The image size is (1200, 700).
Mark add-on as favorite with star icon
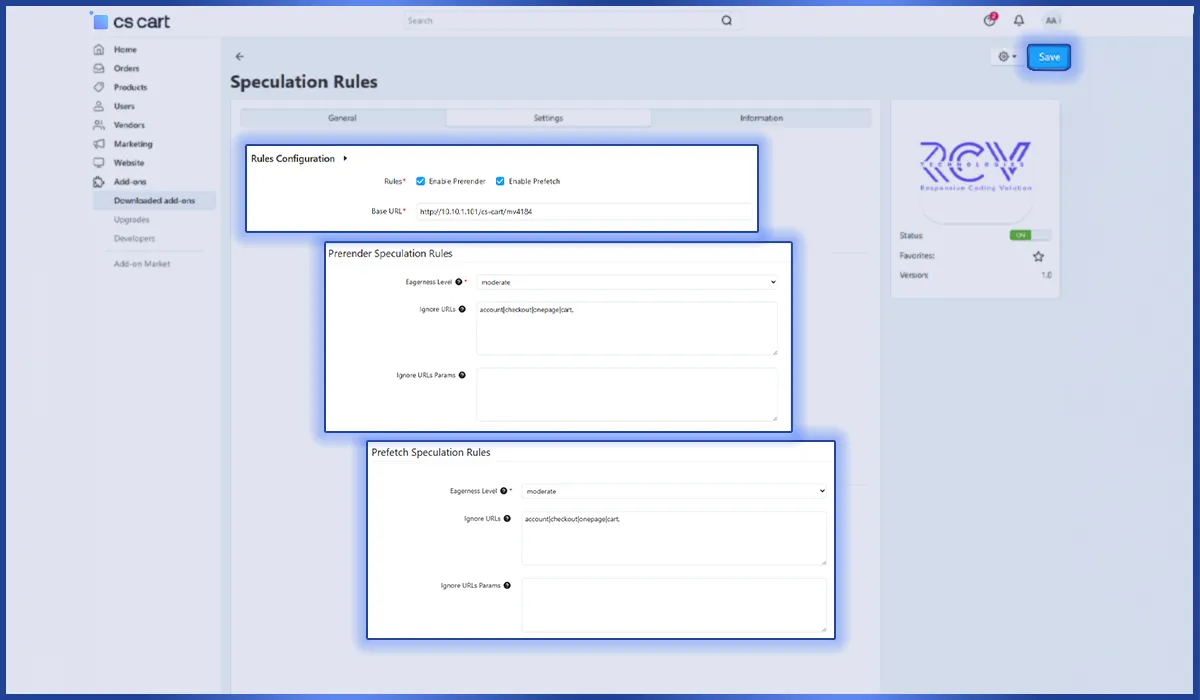click(x=1038, y=256)
